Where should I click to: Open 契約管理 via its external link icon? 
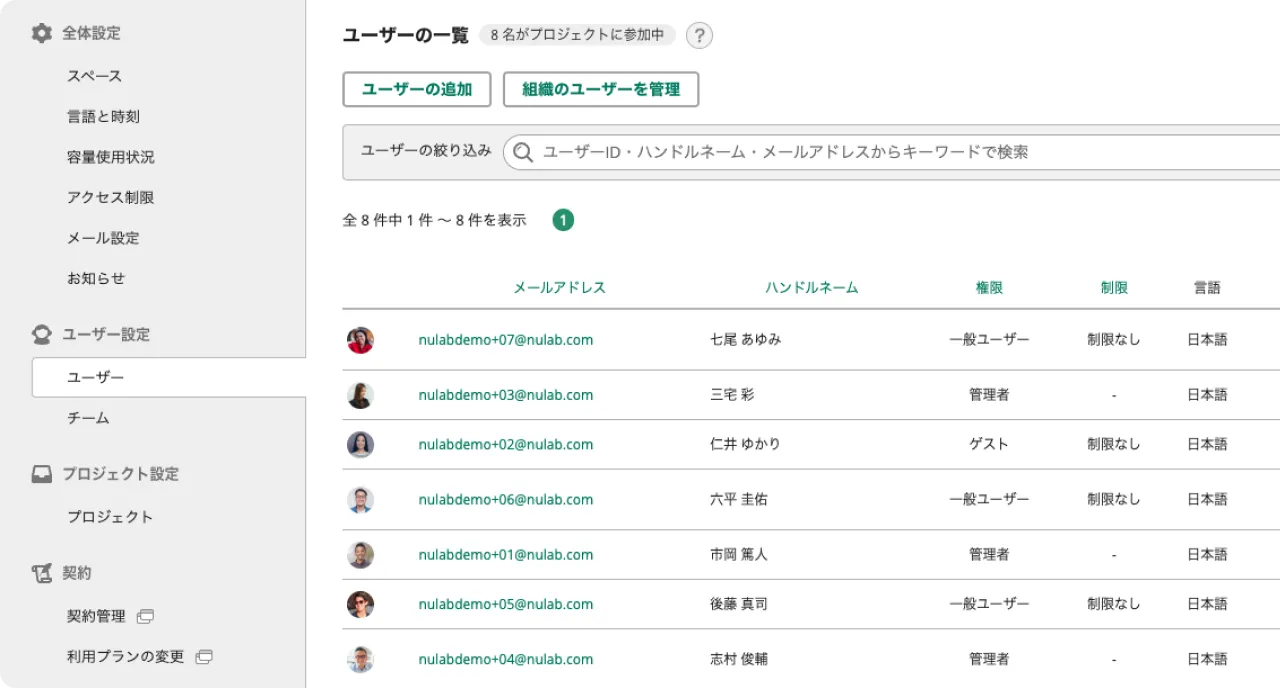(x=146, y=616)
